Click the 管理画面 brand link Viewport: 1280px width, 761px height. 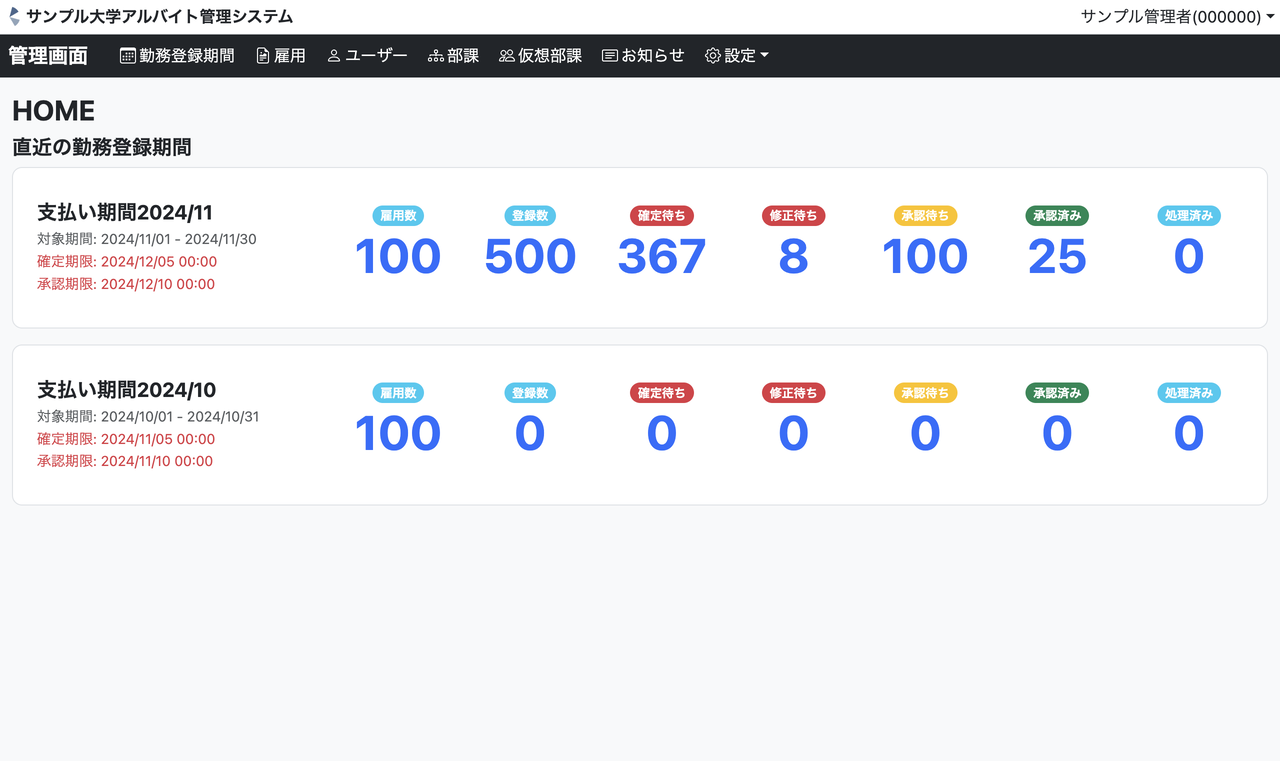pyautogui.click(x=48, y=56)
